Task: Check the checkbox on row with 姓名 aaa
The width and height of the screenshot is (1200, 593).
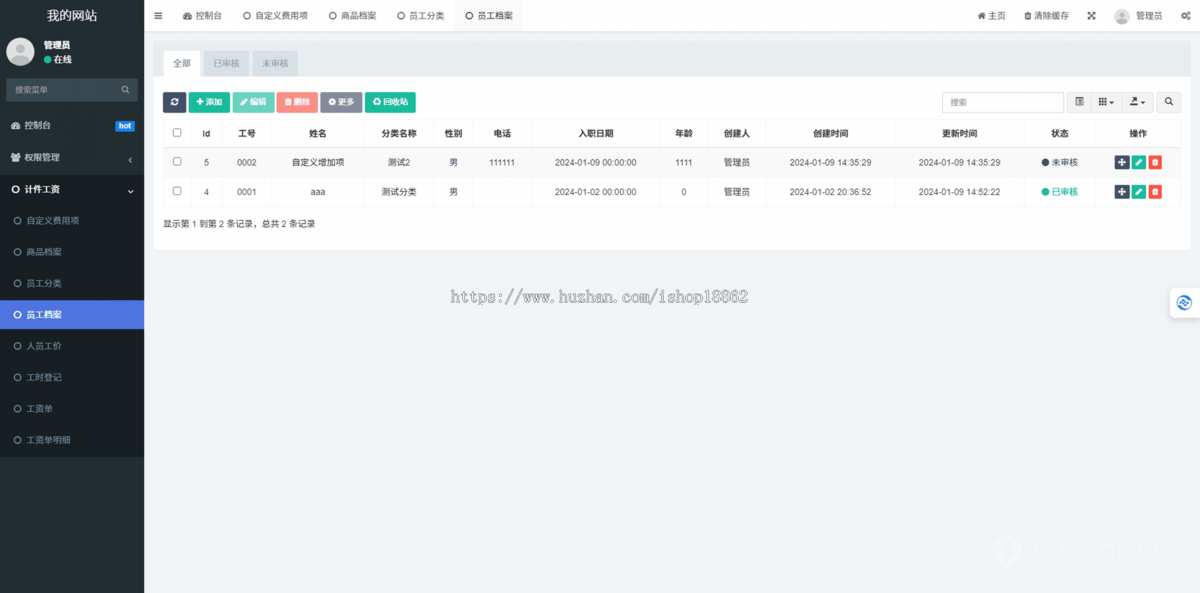Action: pos(177,191)
